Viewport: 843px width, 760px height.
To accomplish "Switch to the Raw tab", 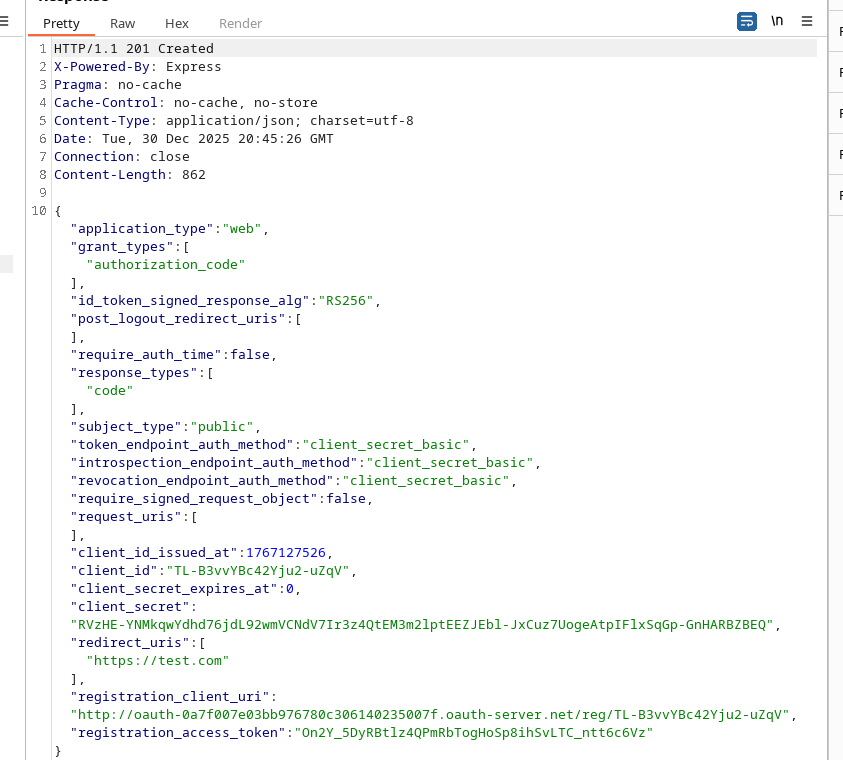I will pos(122,23).
